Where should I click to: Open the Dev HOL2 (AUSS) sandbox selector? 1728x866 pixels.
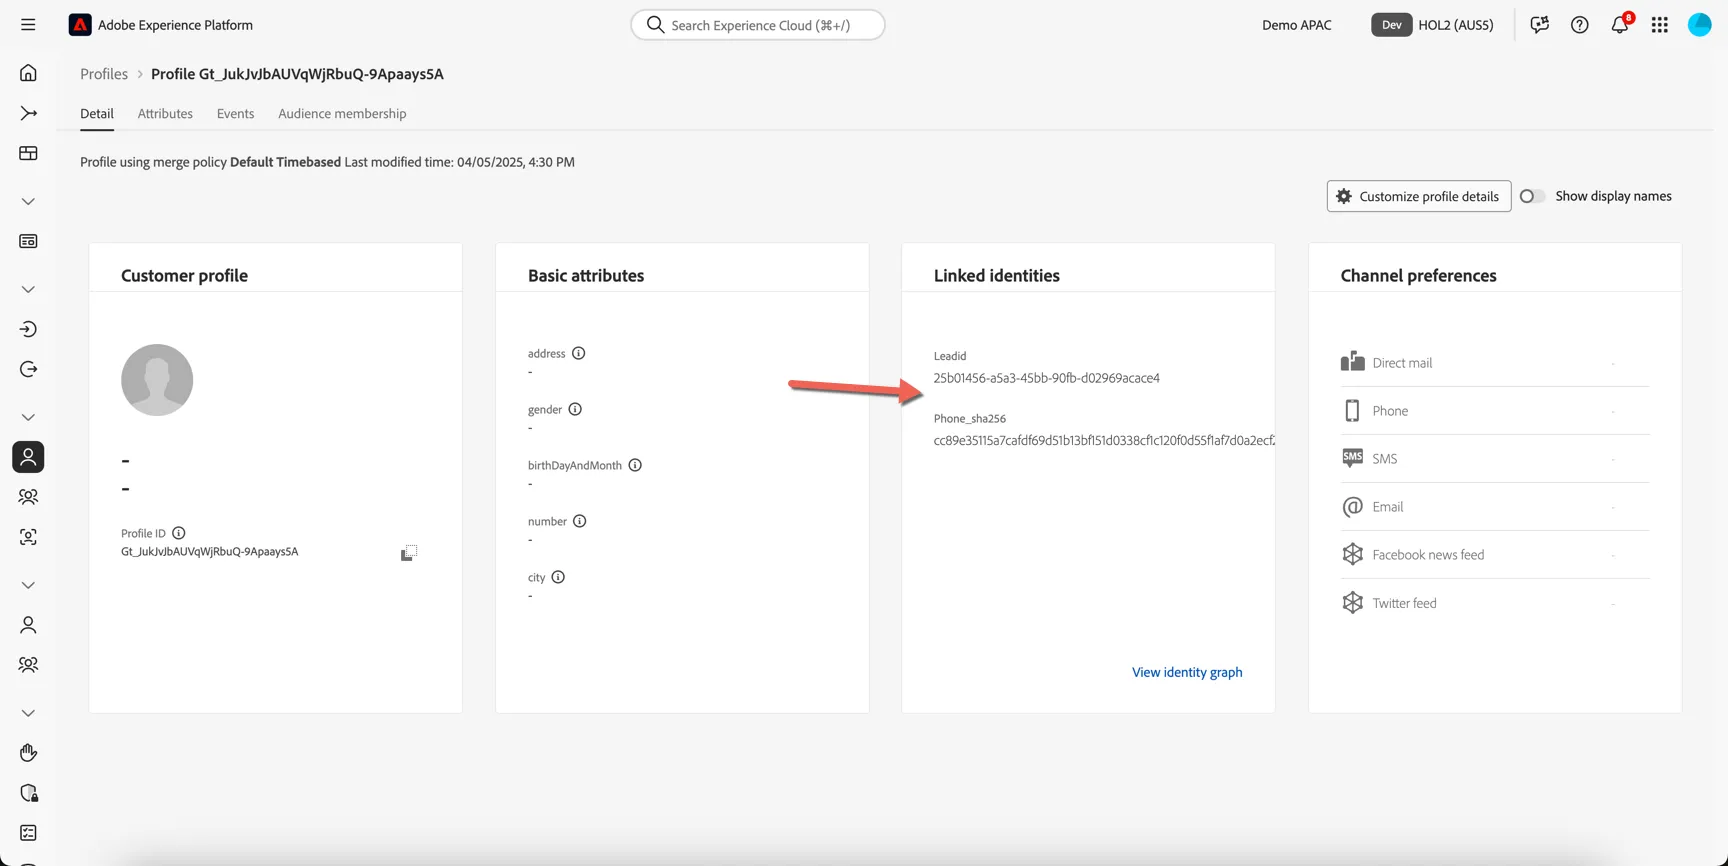[1432, 25]
